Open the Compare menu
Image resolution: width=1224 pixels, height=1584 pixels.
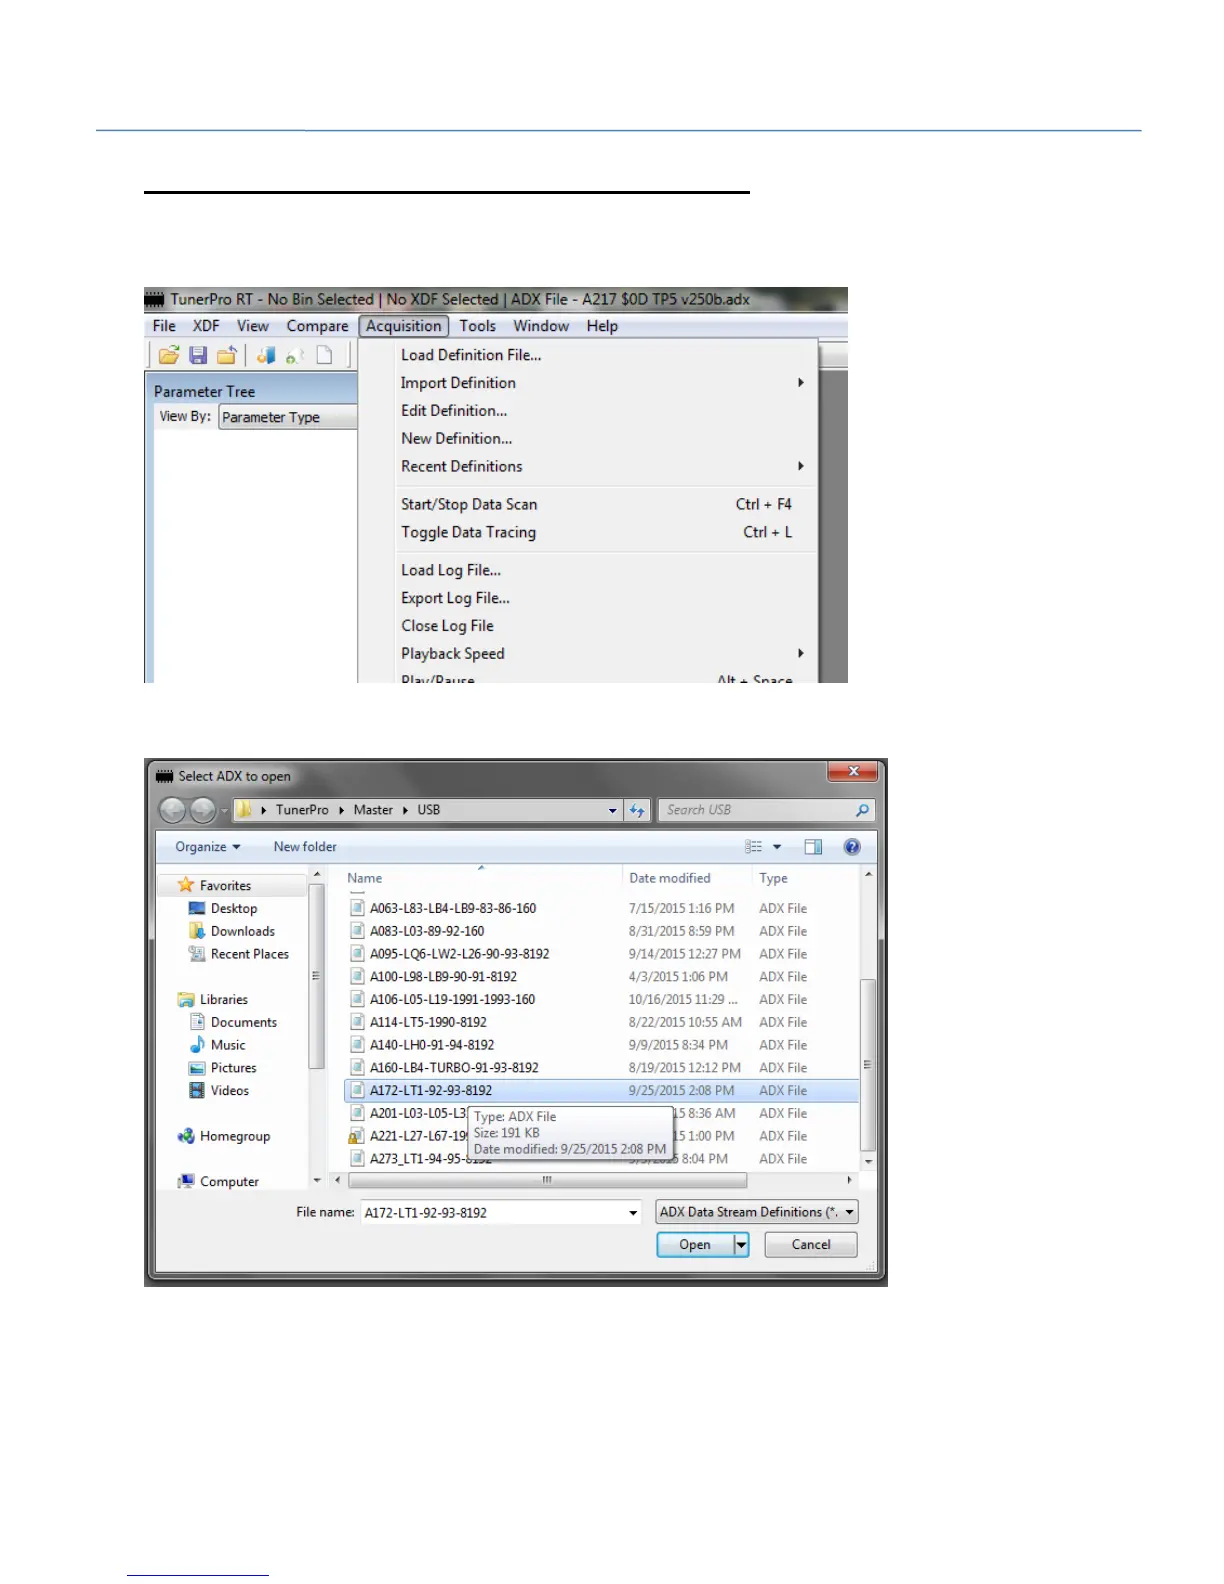click(317, 326)
